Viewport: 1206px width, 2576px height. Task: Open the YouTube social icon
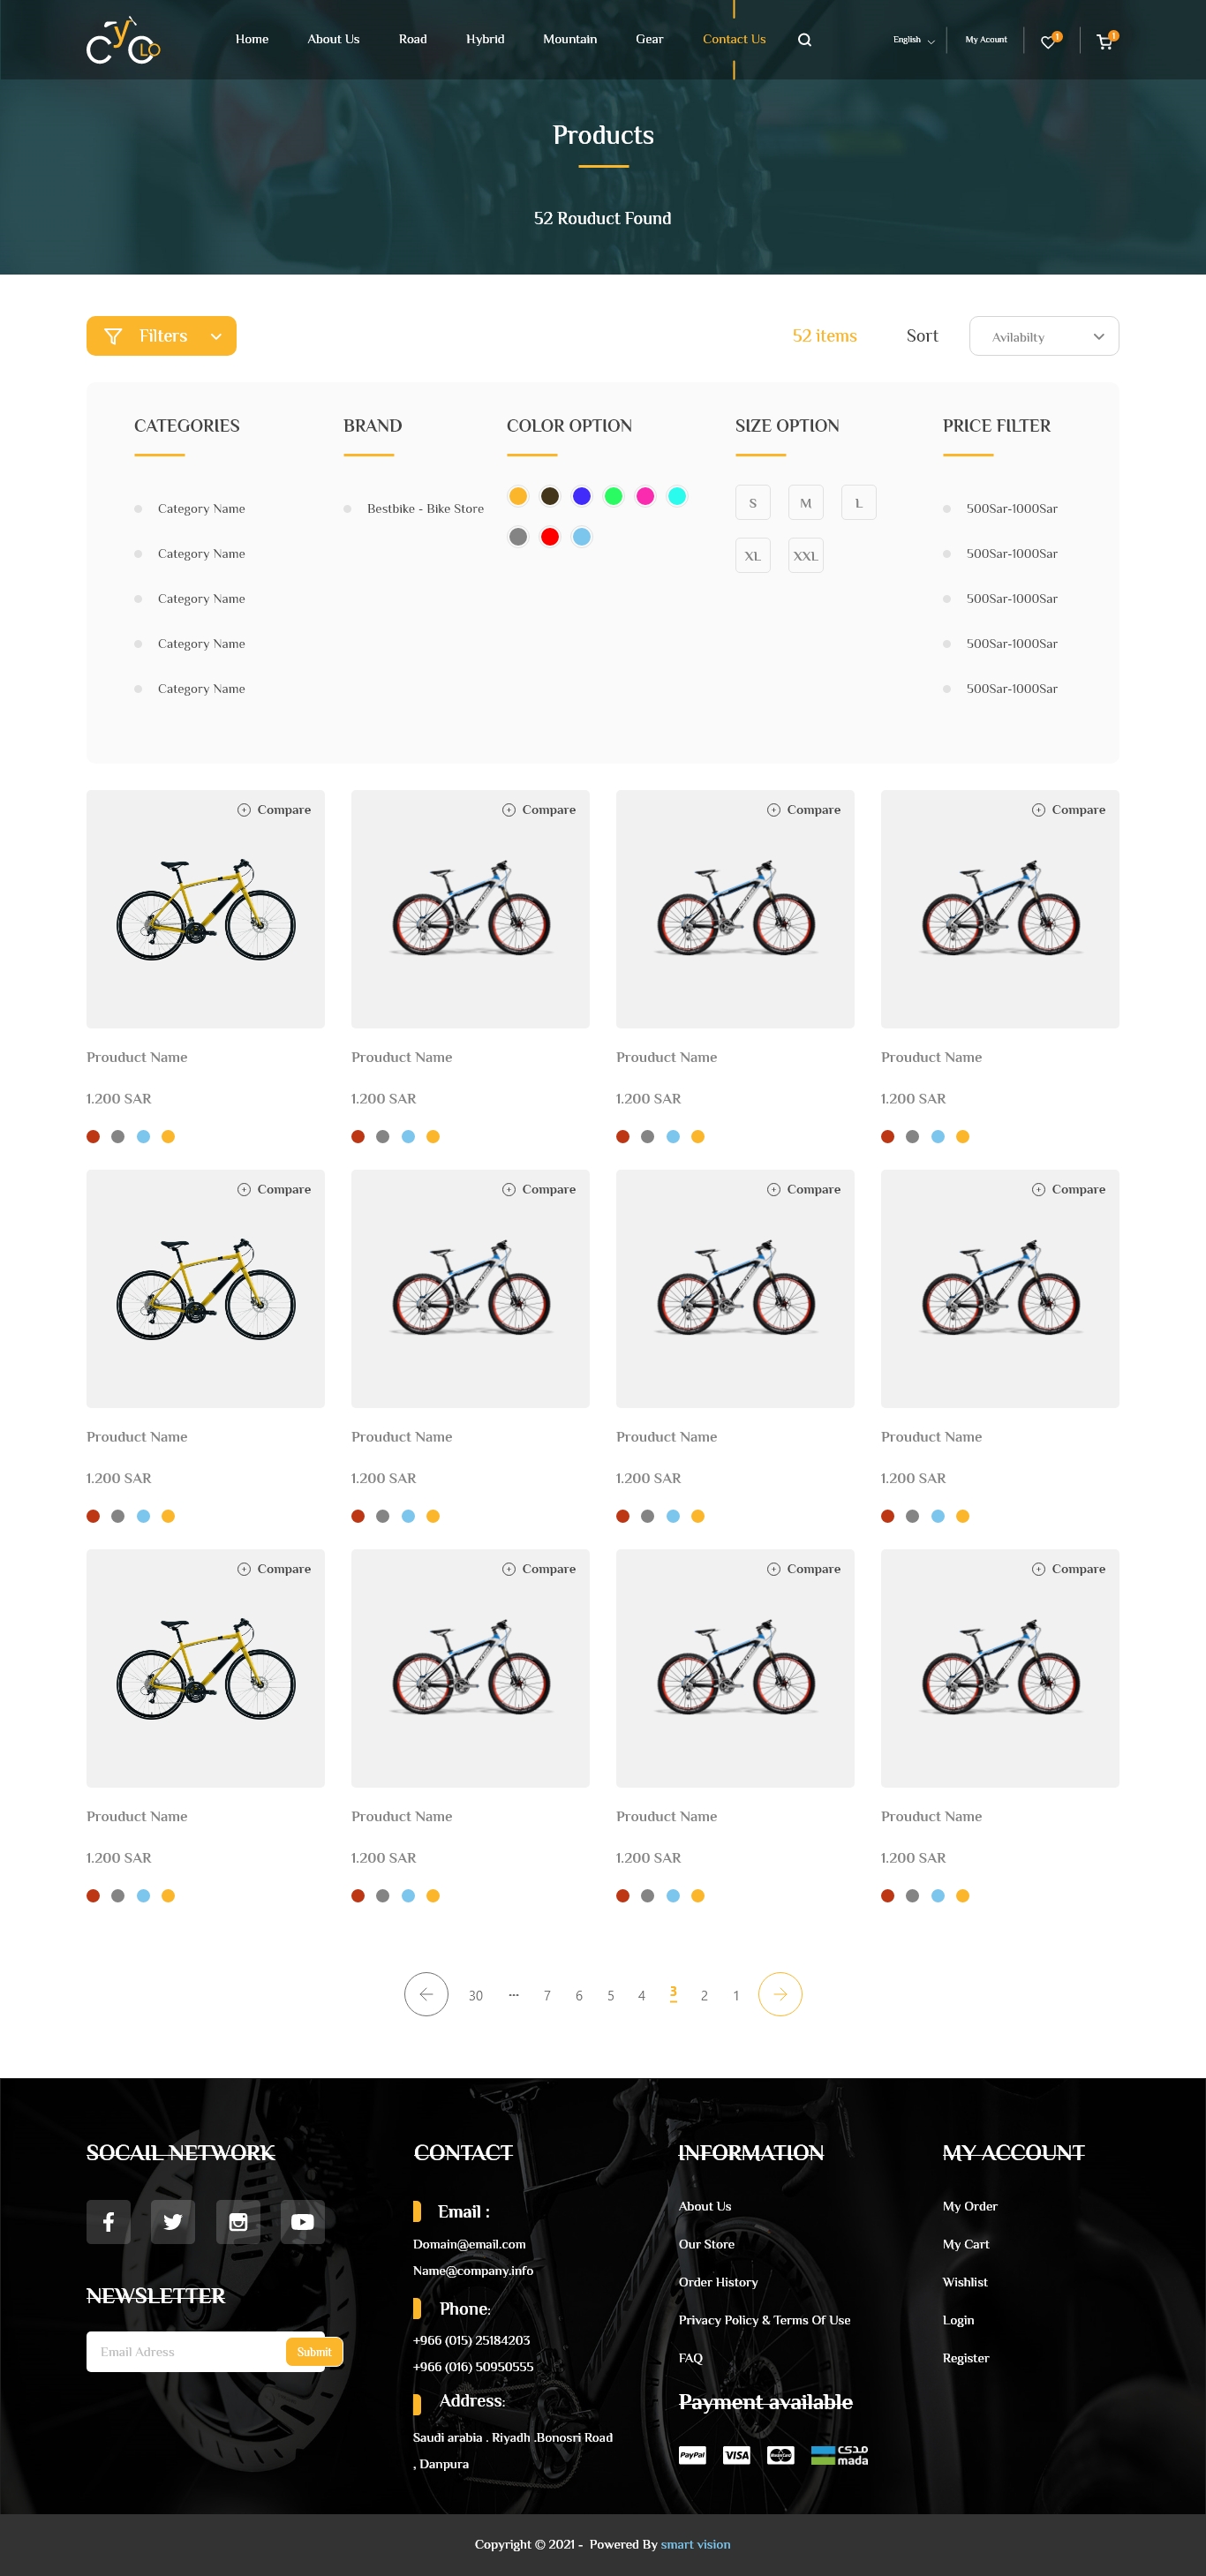coord(302,2221)
